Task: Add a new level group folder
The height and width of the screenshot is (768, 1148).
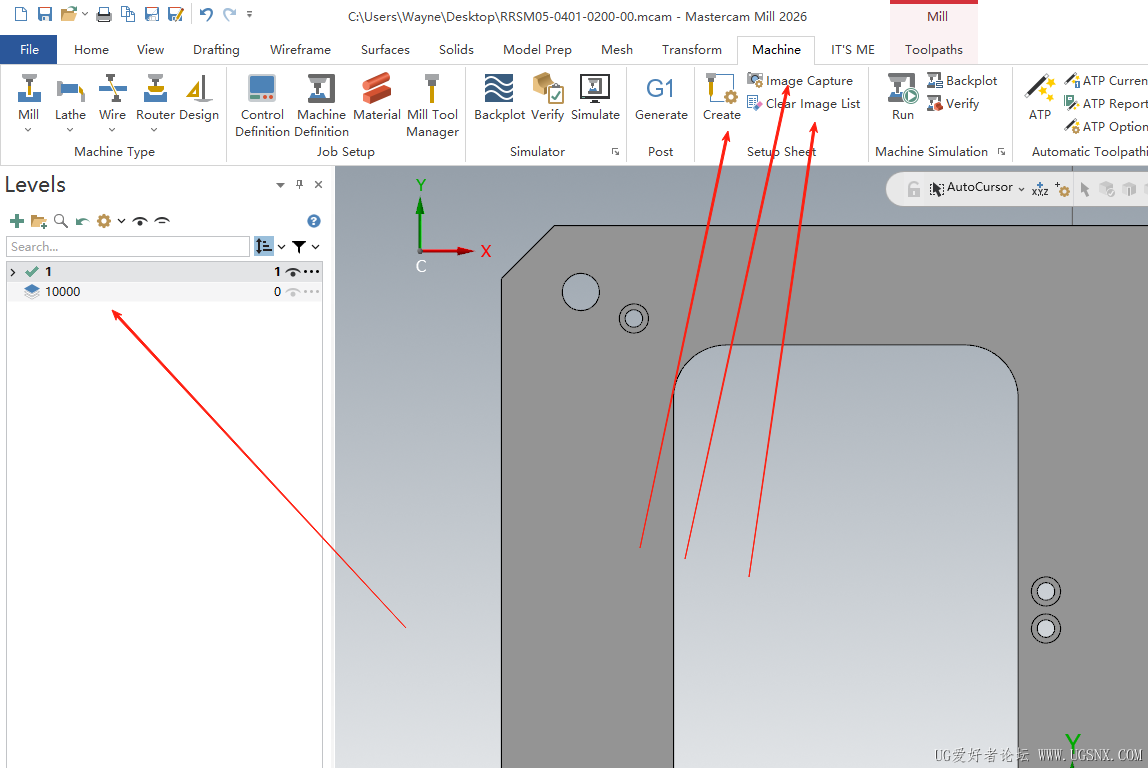Action: pos(39,221)
